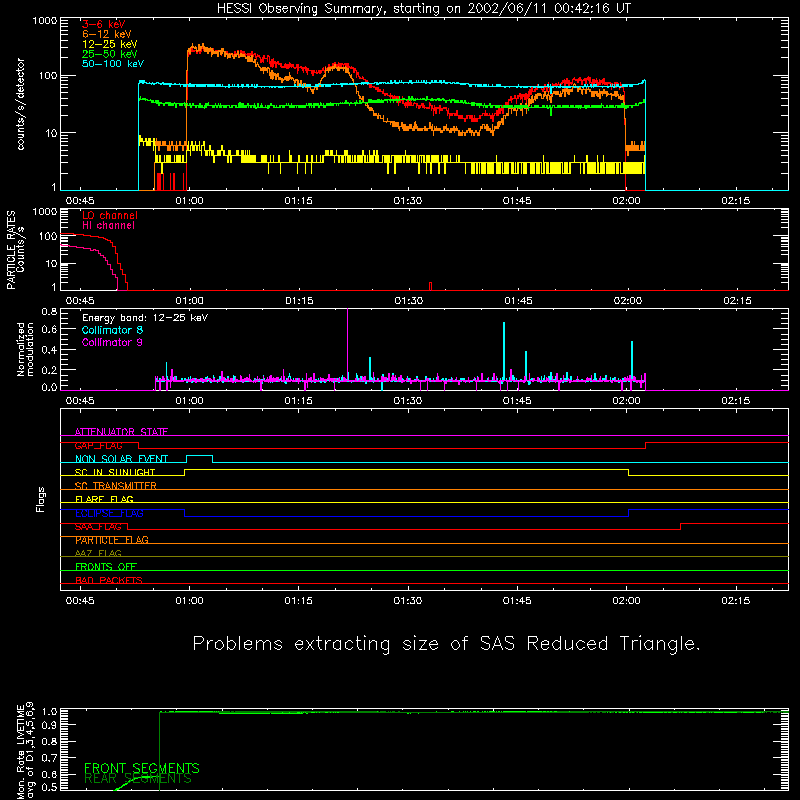This screenshot has height=800, width=800.
Task: Select the FRONT SEGMENTS legend label
Action: point(142,768)
